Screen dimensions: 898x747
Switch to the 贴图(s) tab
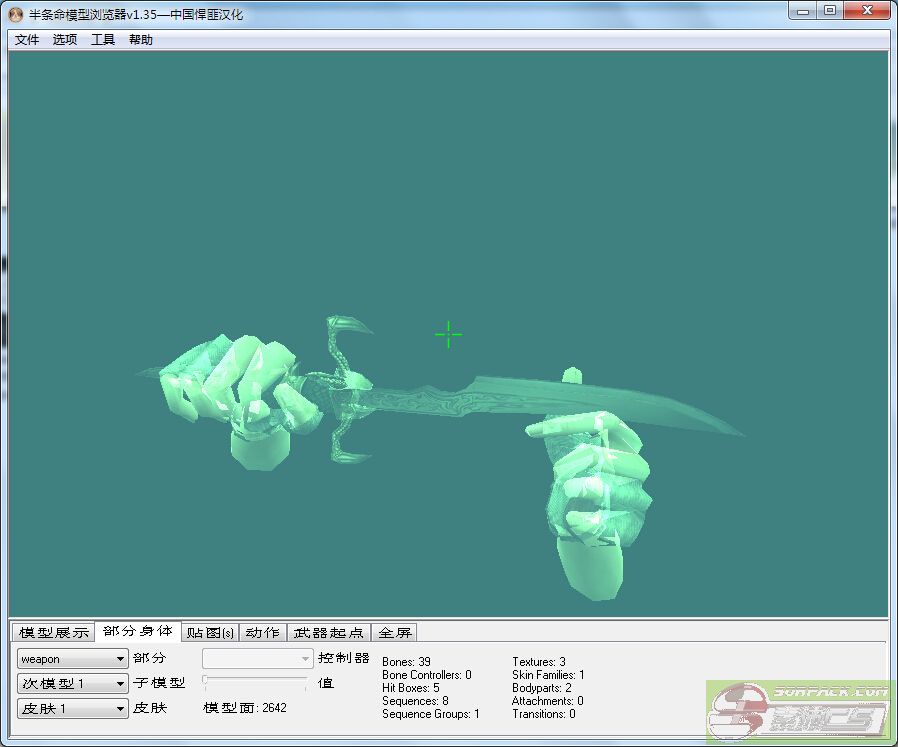[x=210, y=633]
